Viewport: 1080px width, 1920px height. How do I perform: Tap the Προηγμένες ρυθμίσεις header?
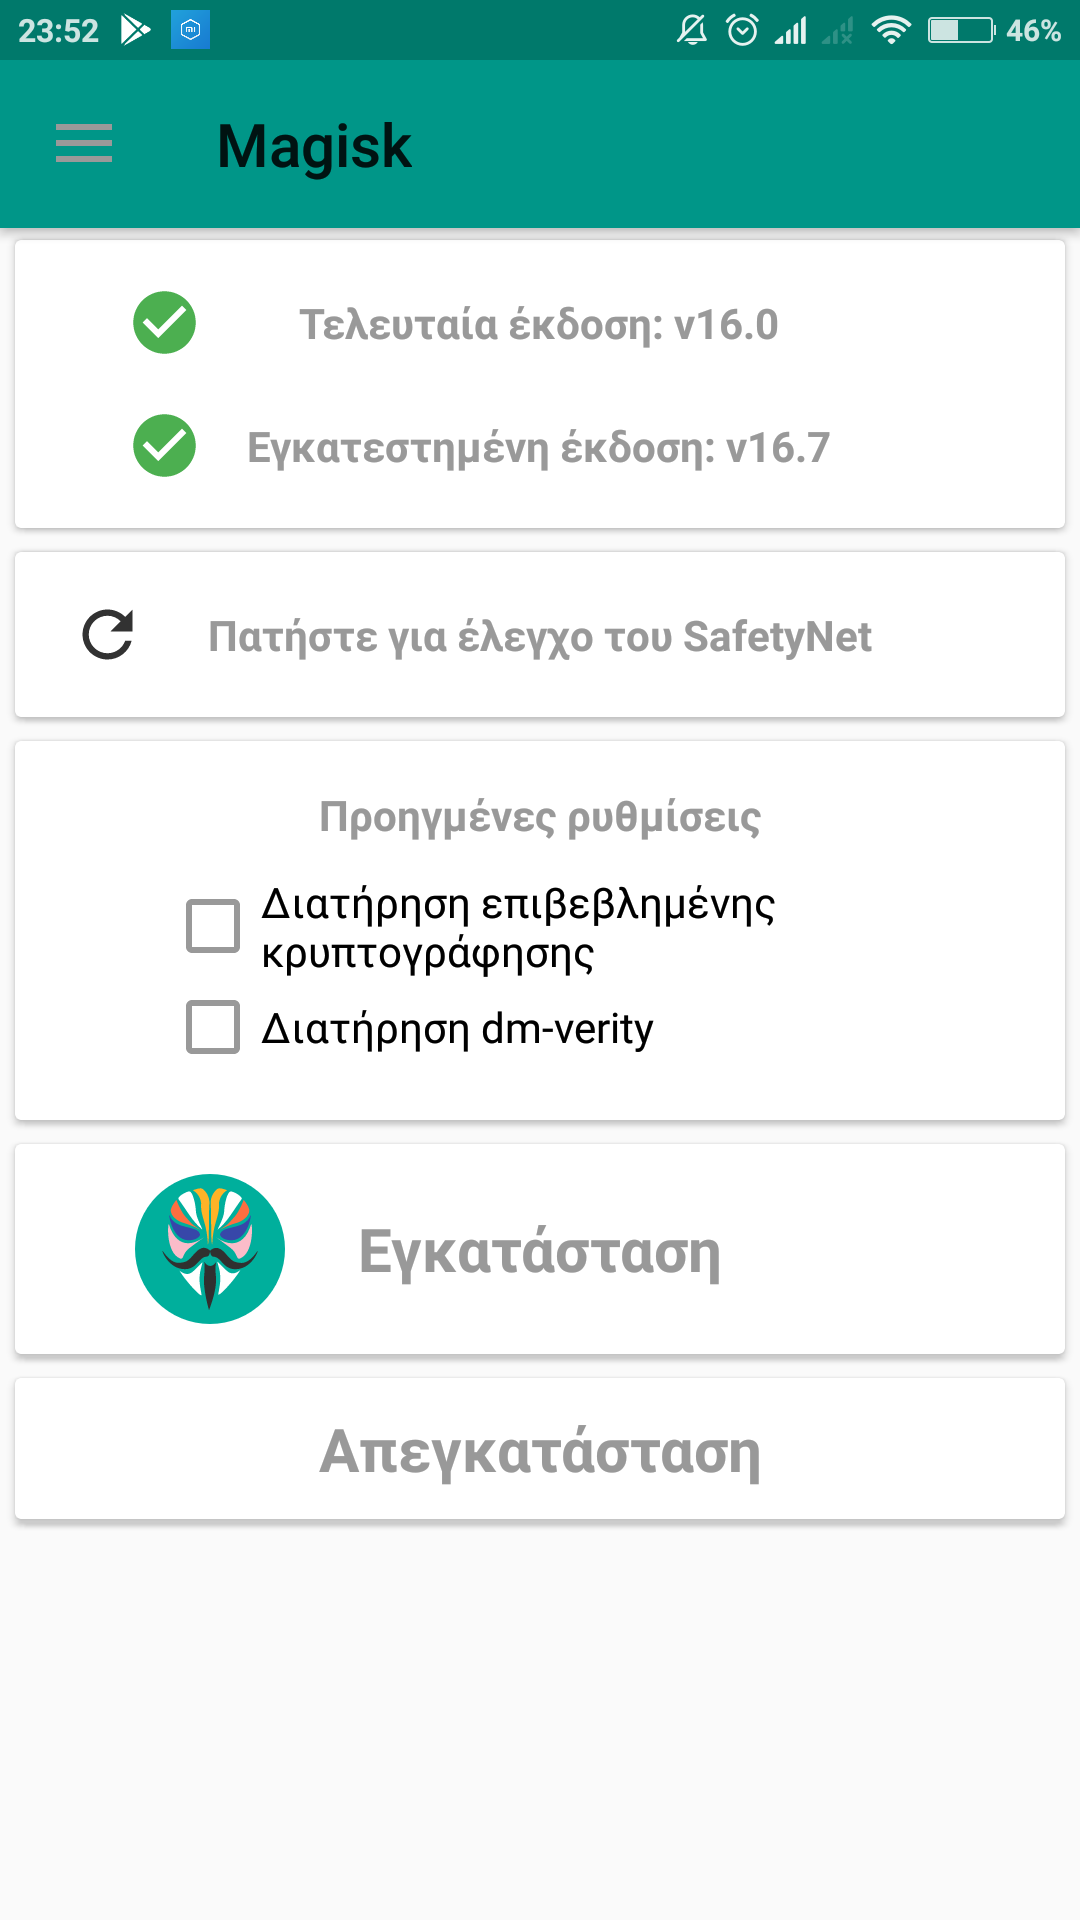(x=540, y=817)
